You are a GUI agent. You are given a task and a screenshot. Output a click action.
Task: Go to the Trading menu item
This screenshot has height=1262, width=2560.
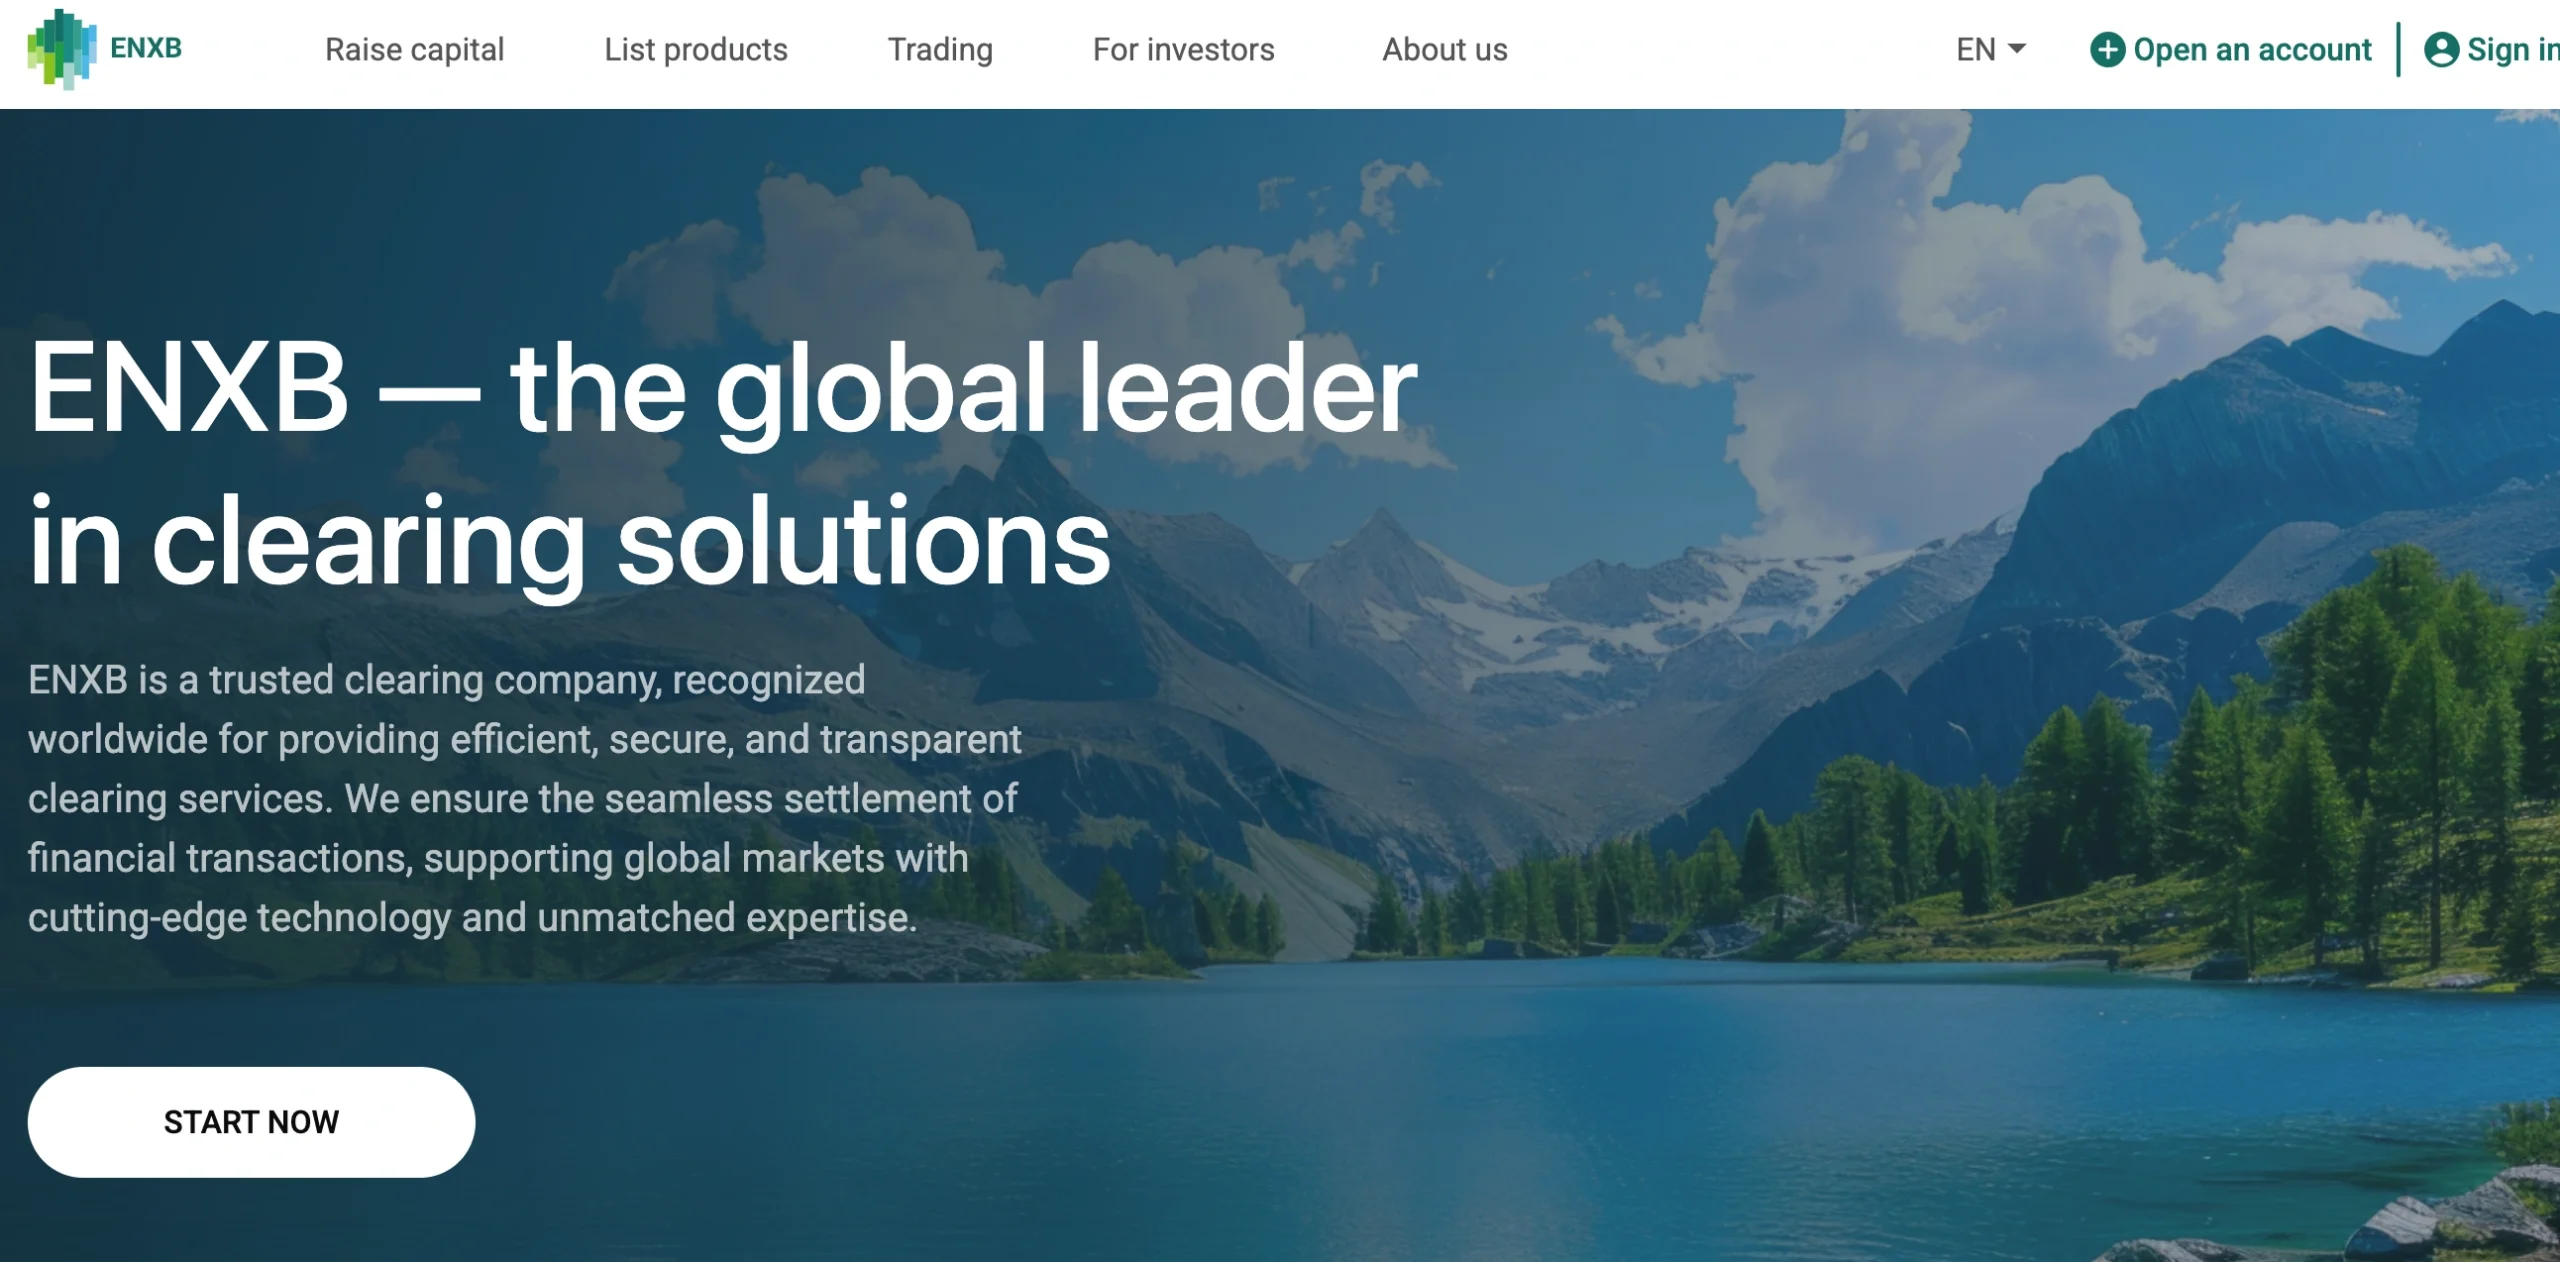coord(940,50)
